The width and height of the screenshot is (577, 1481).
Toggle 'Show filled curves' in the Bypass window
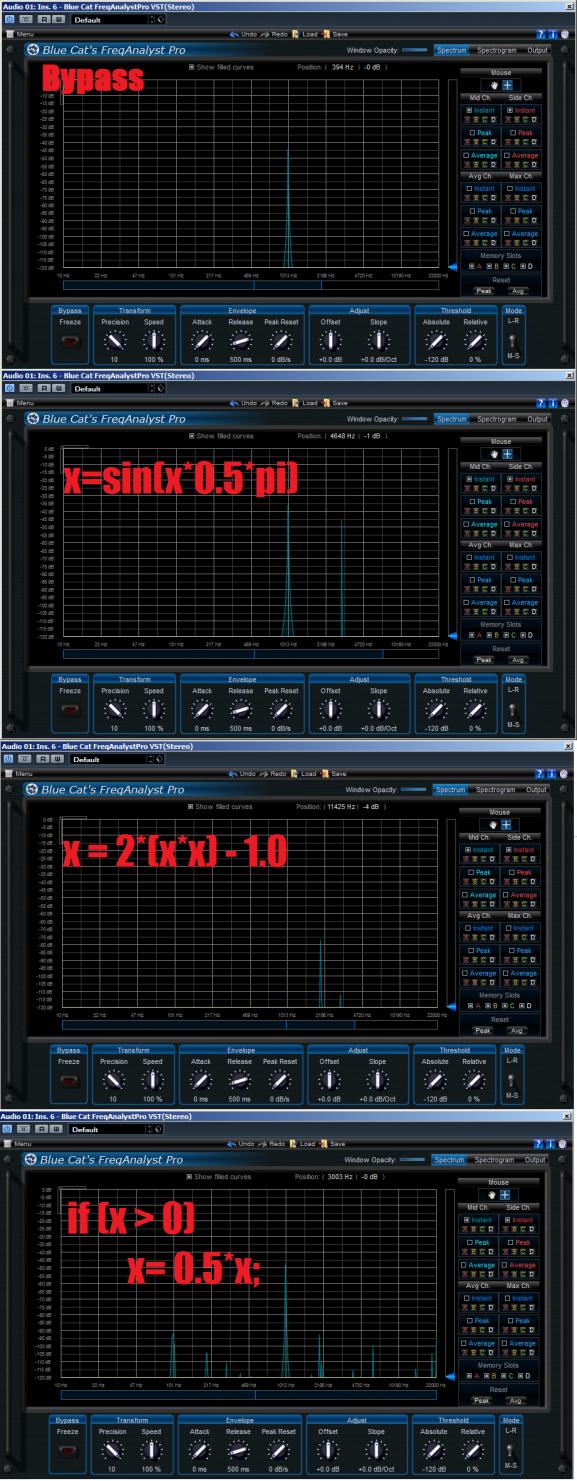[221, 68]
